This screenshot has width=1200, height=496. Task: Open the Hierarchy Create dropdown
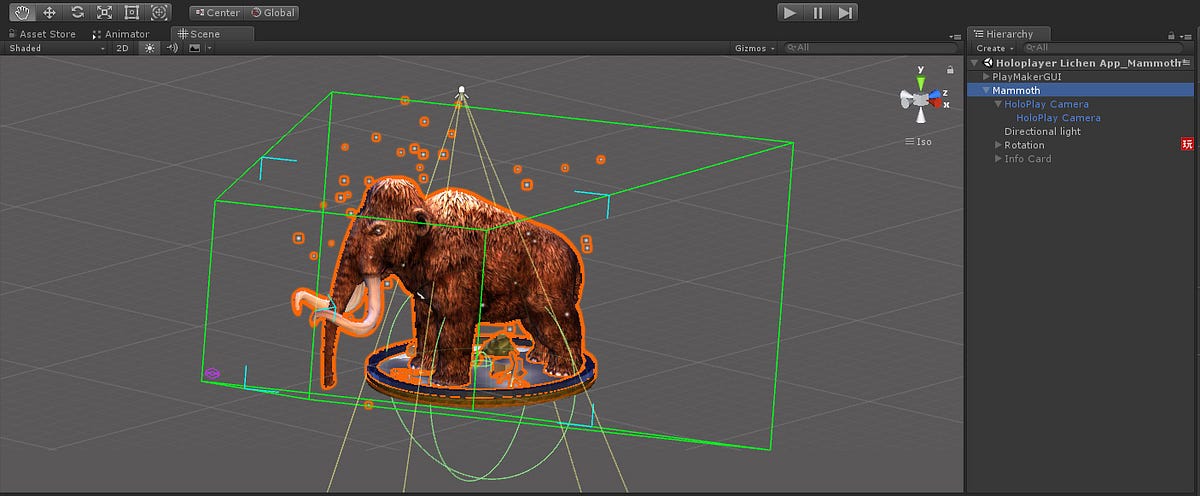click(x=994, y=48)
